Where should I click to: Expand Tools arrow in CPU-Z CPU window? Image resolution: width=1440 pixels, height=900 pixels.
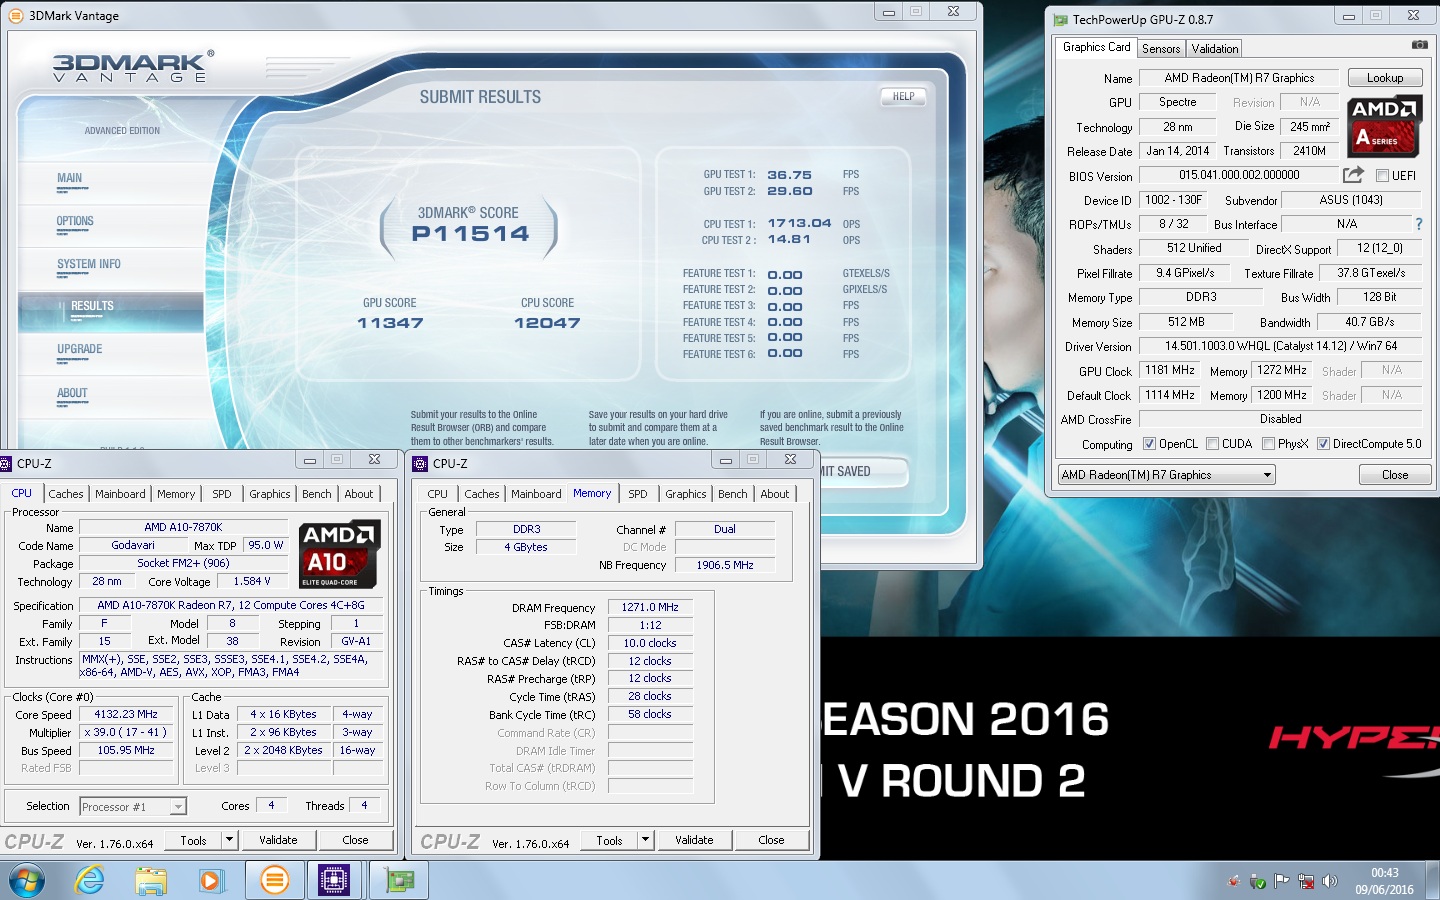230,840
